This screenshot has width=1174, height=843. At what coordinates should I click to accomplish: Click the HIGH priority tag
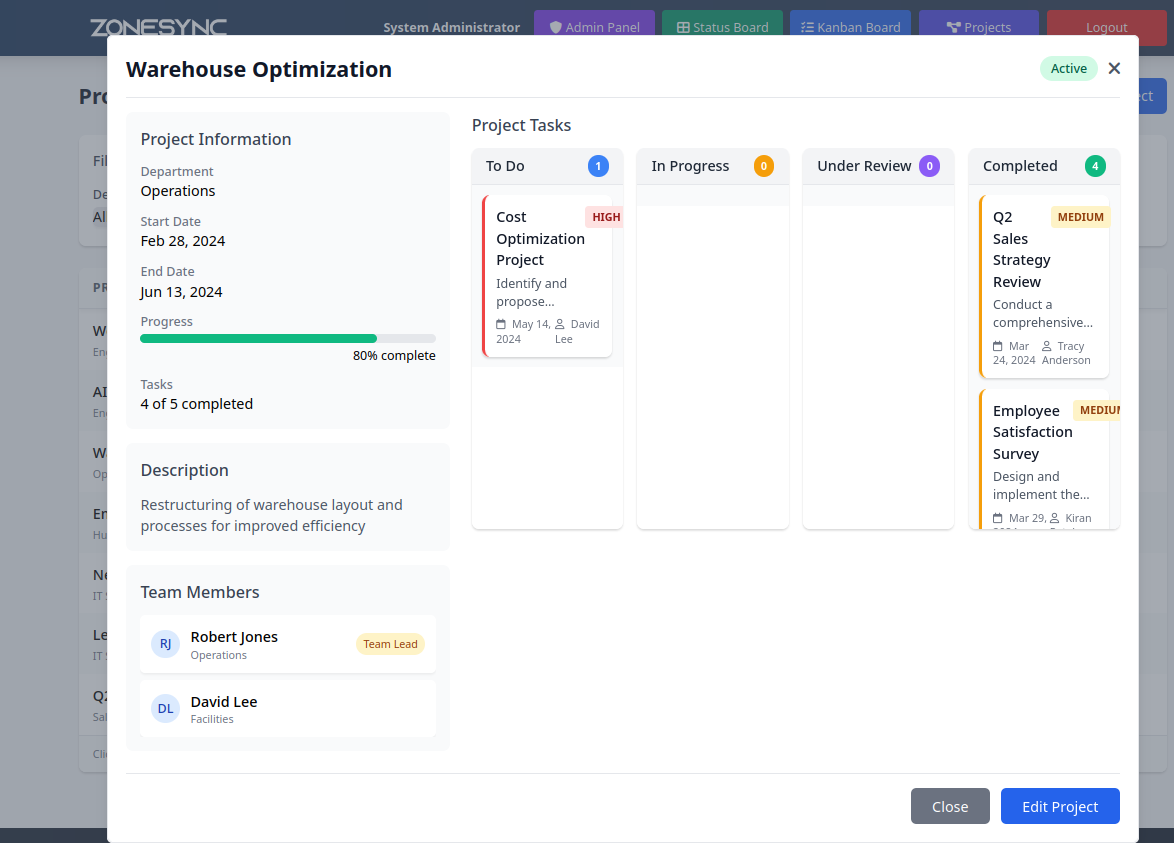click(606, 217)
